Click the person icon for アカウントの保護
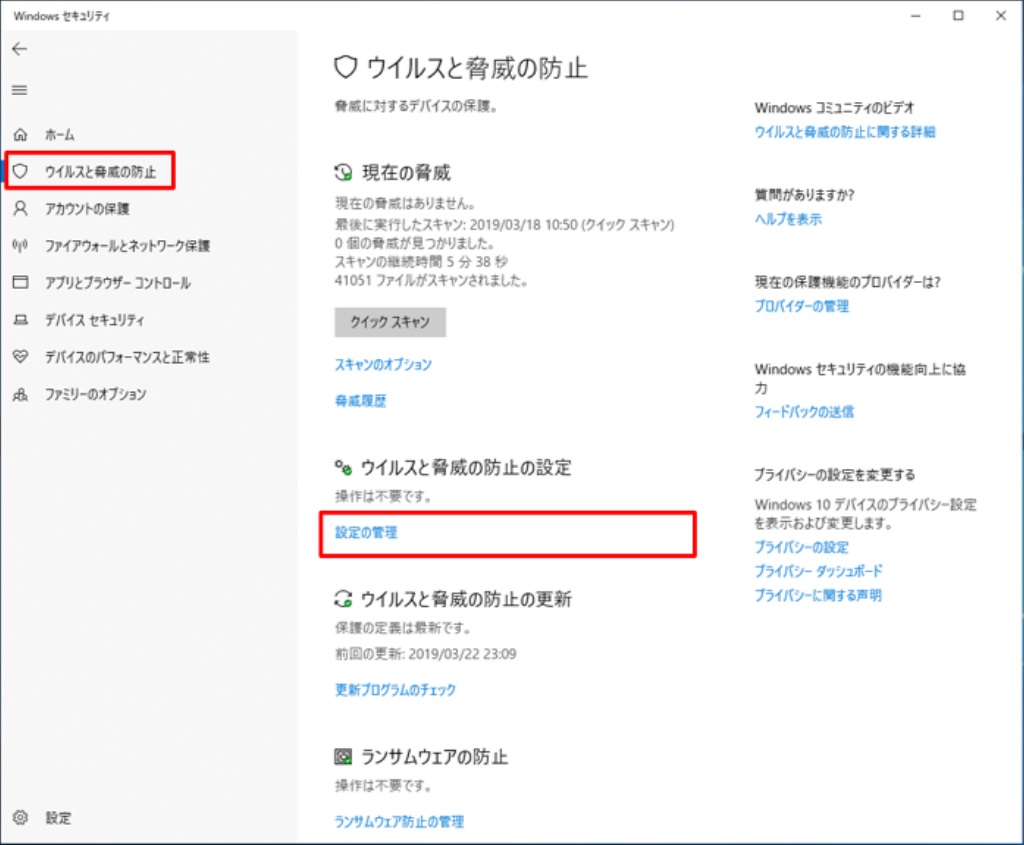 (x=20, y=208)
